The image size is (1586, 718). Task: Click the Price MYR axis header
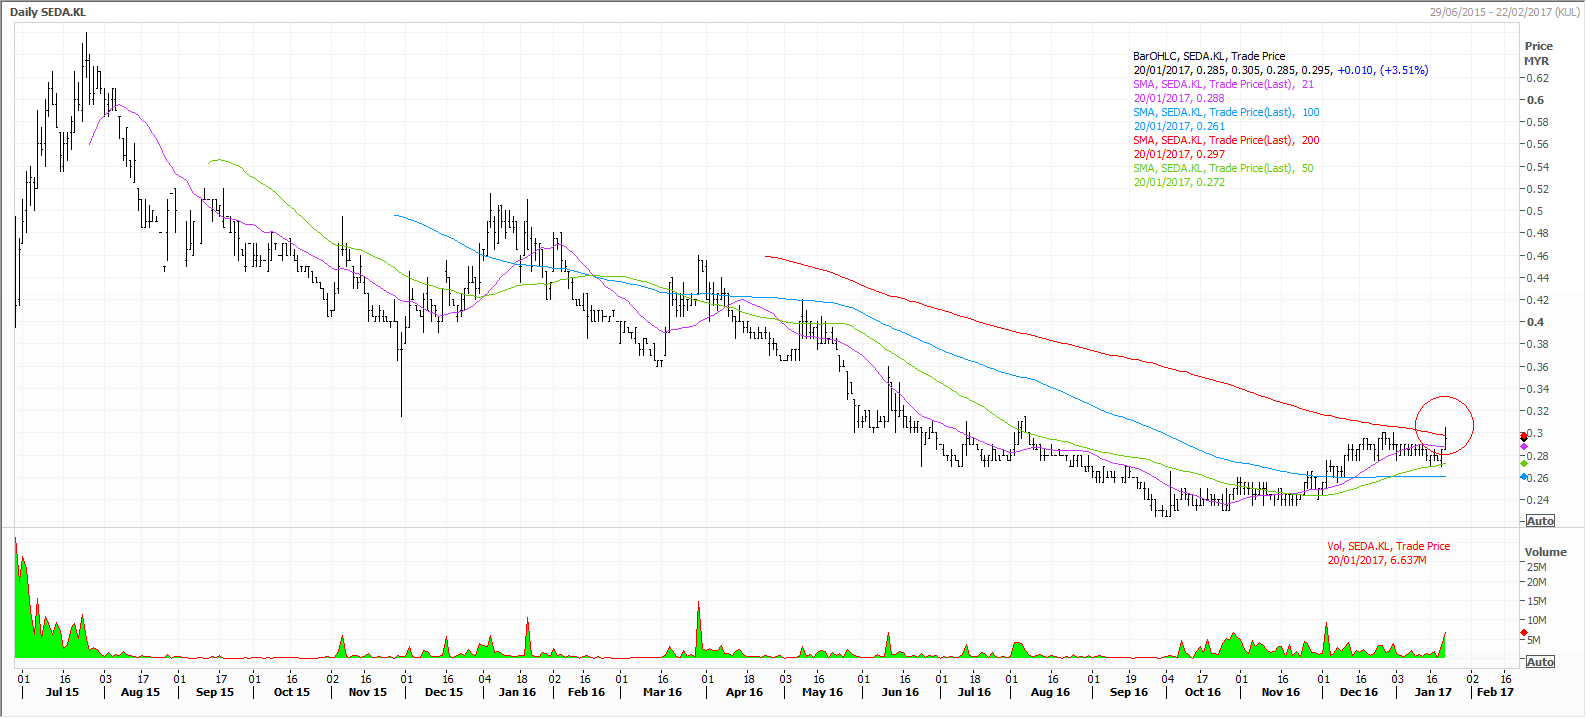pos(1538,53)
